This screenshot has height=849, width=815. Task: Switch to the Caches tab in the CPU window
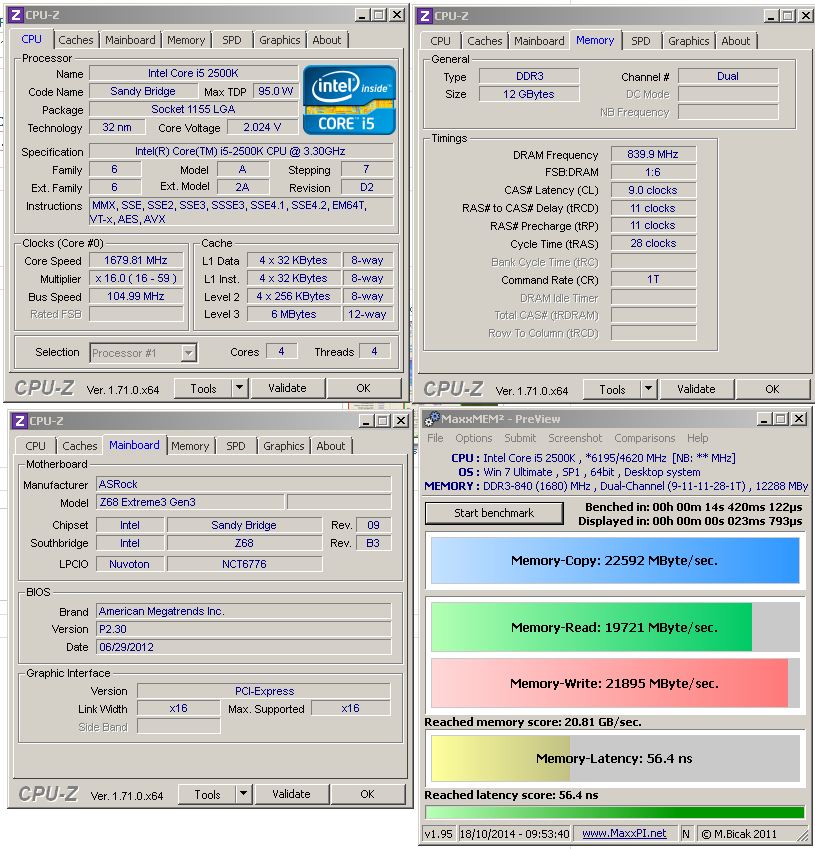tap(76, 40)
